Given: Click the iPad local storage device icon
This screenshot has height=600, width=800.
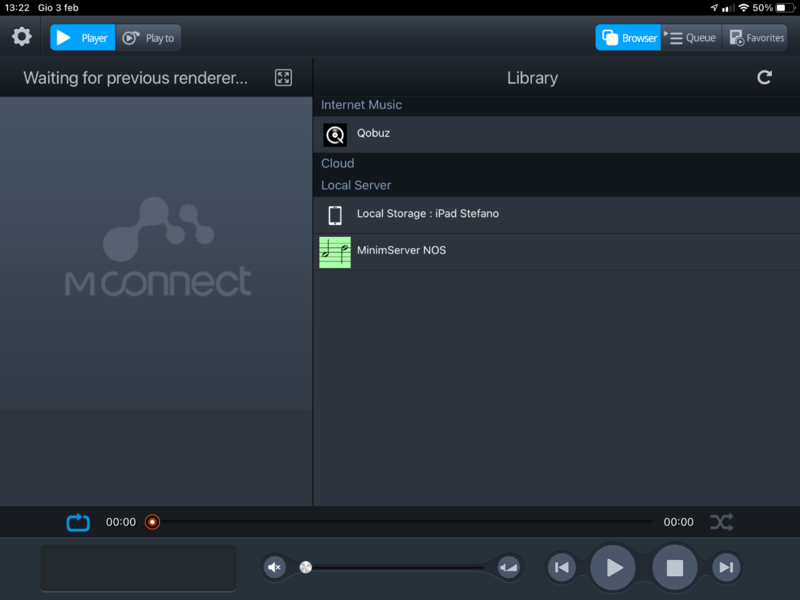Looking at the screenshot, I should pyautogui.click(x=335, y=215).
